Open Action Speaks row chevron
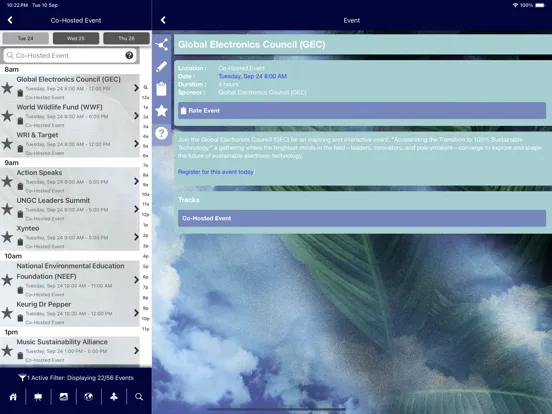 136,181
